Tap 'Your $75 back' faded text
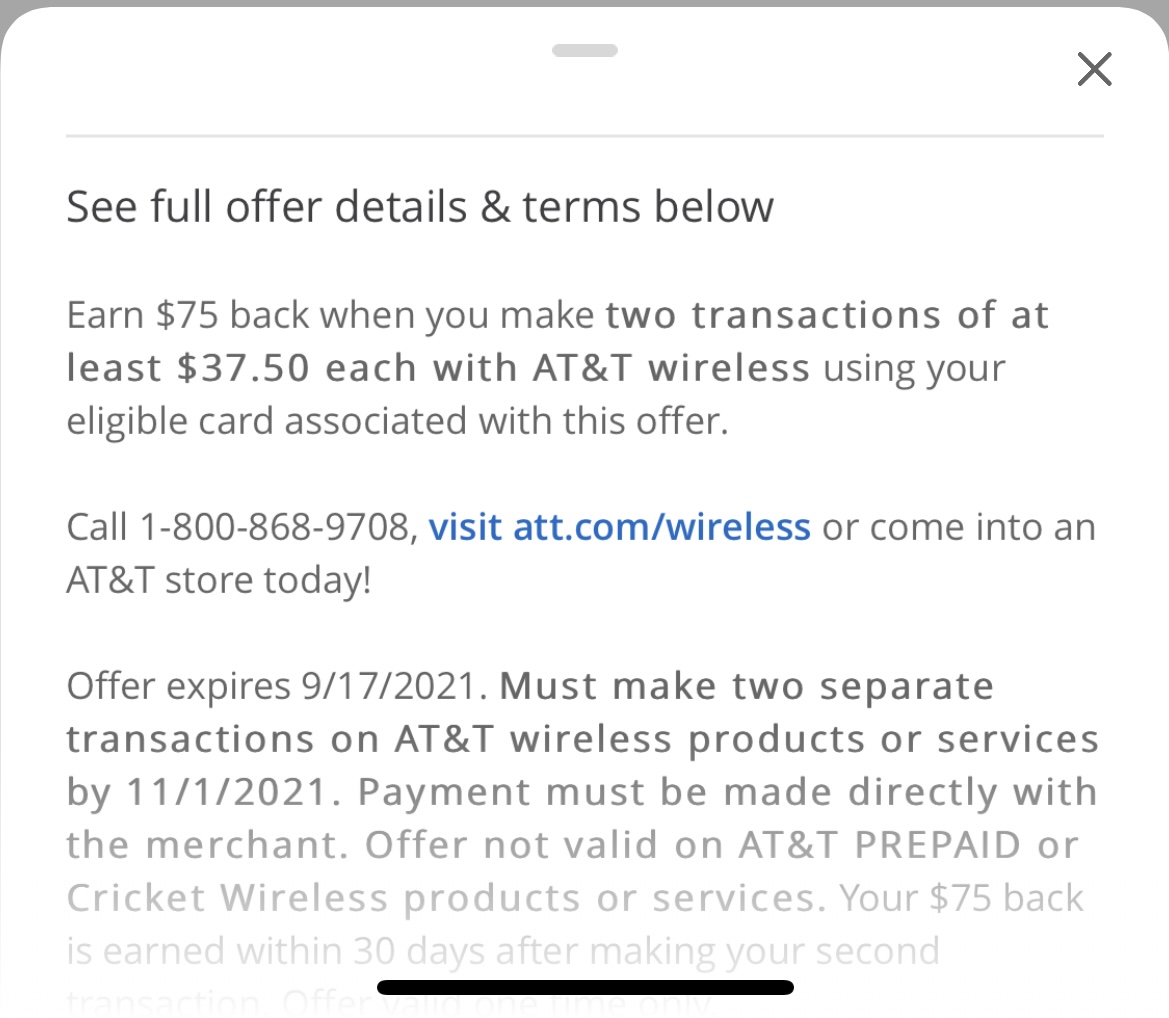The width and height of the screenshot is (1169, 1018). (961, 899)
